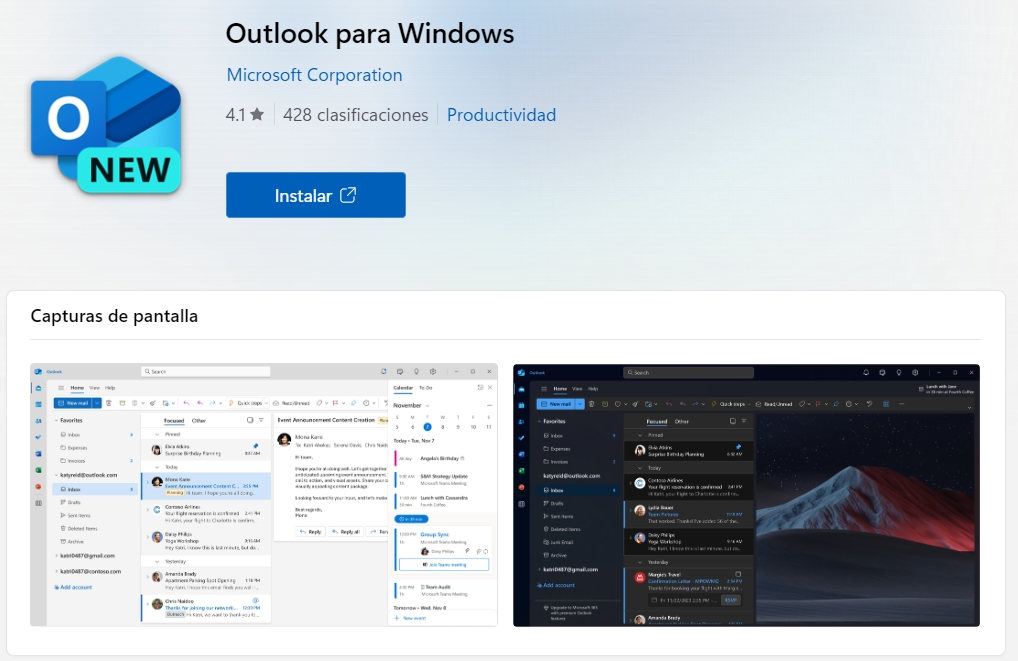Click the 4.1 star rating
1018x661 pixels.
point(245,115)
